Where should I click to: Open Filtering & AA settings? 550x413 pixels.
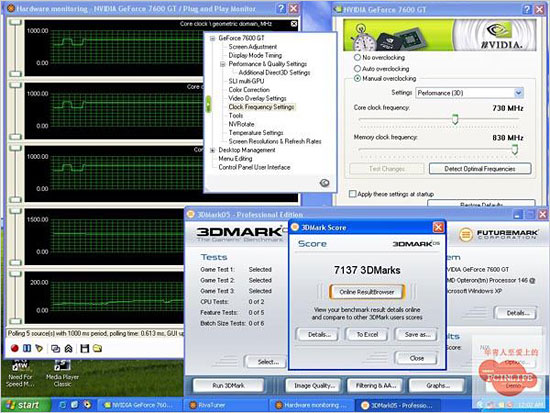click(376, 386)
